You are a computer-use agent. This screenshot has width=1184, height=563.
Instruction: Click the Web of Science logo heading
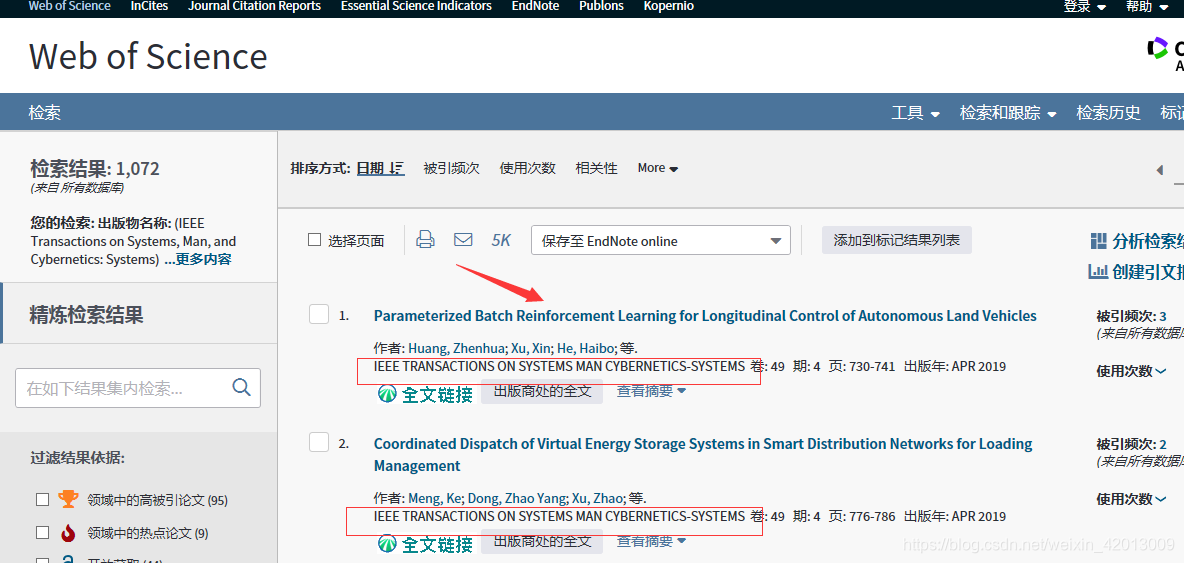point(148,57)
